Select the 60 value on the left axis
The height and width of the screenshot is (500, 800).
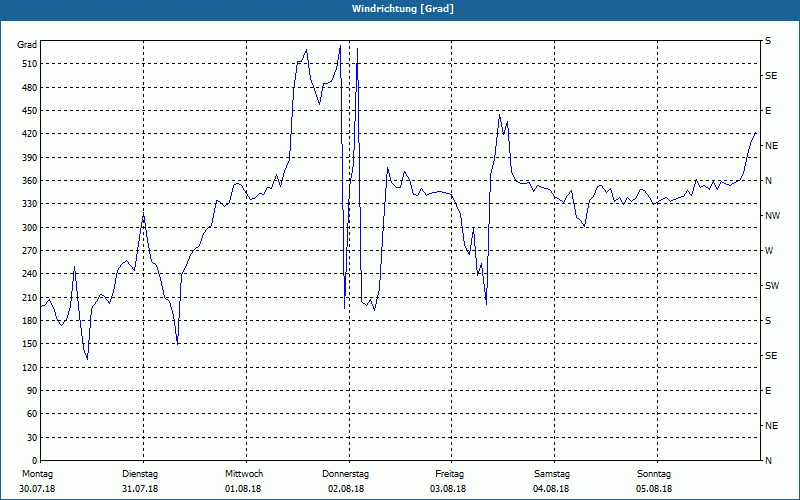coord(32,414)
